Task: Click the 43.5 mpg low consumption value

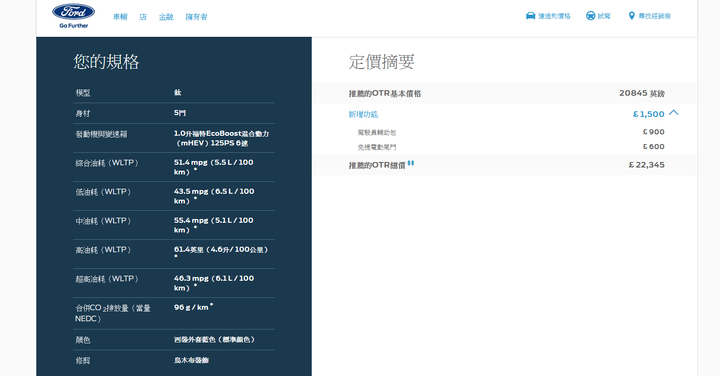Action: point(214,196)
